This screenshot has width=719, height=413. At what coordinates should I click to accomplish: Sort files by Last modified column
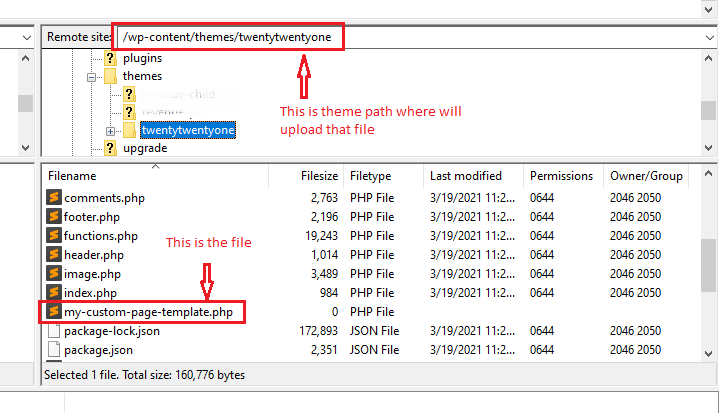point(465,176)
